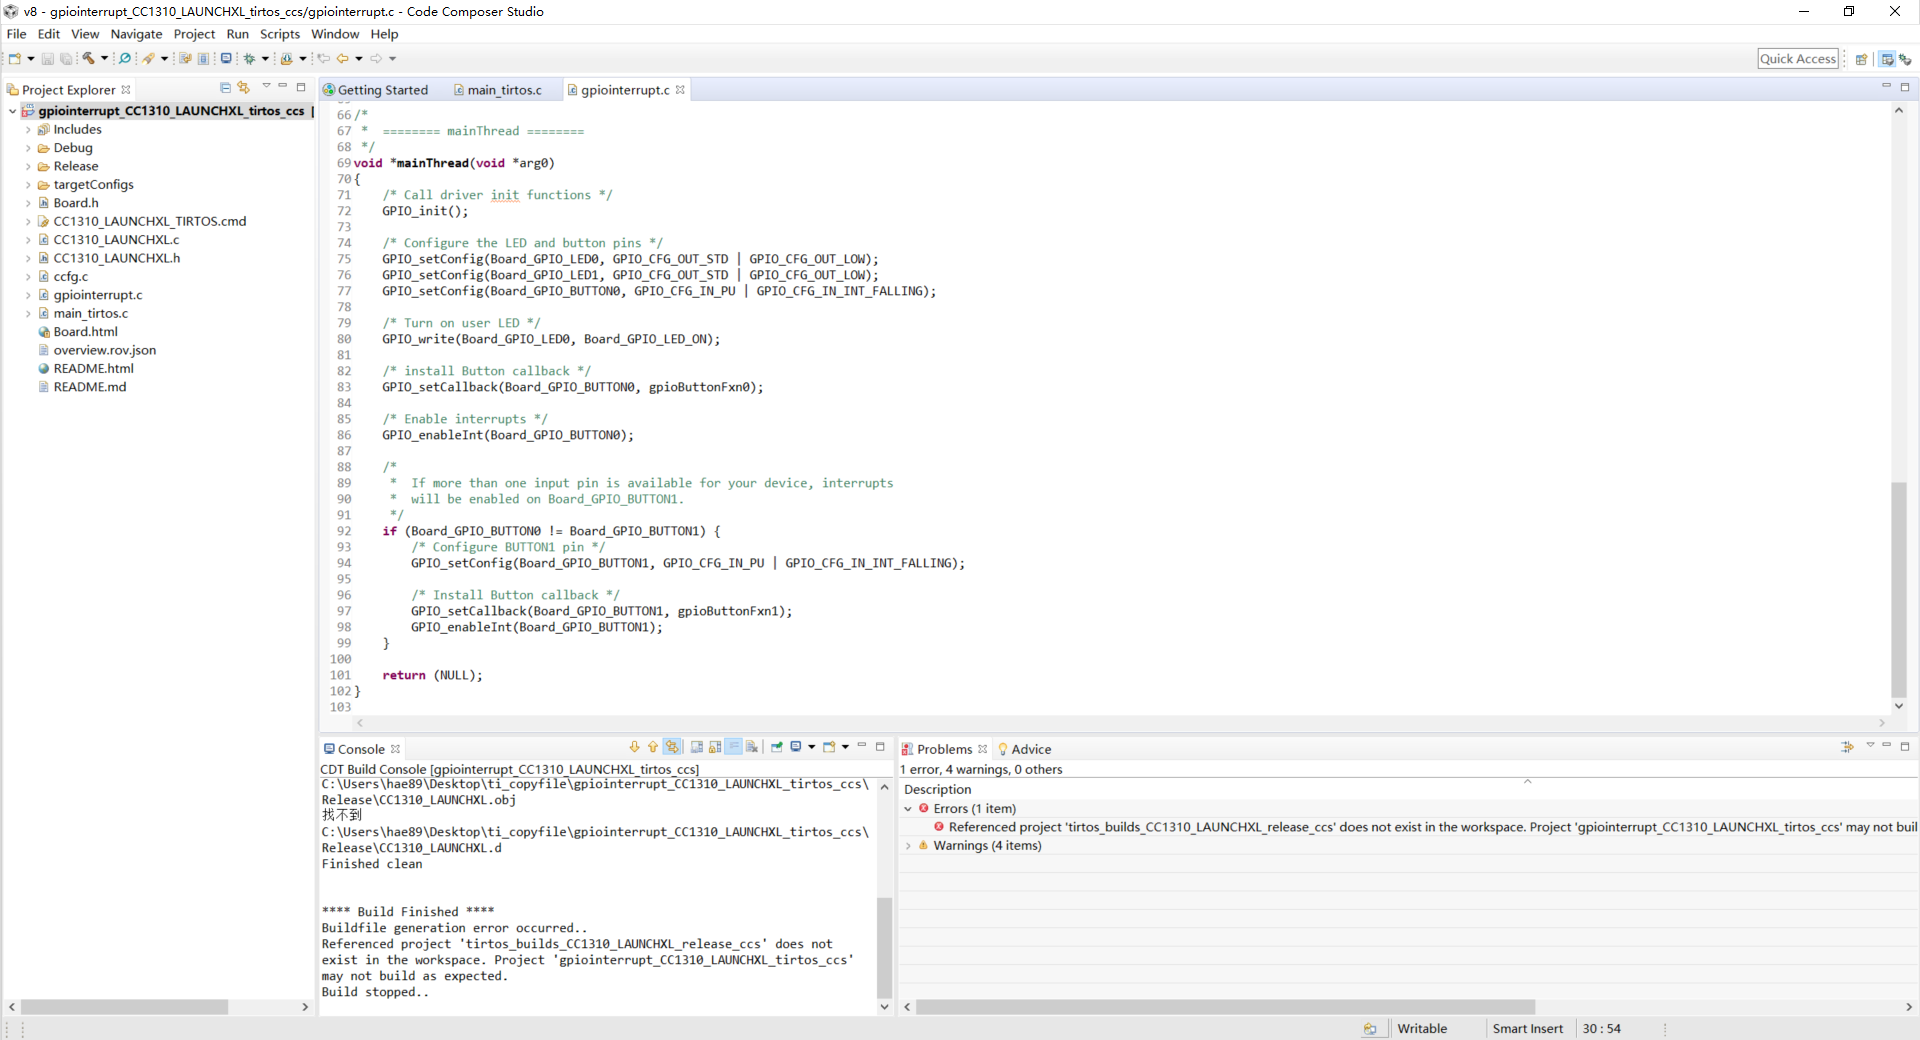Image resolution: width=1920 pixels, height=1040 pixels.
Task: Click the Pin Console icon
Action: coord(777,747)
